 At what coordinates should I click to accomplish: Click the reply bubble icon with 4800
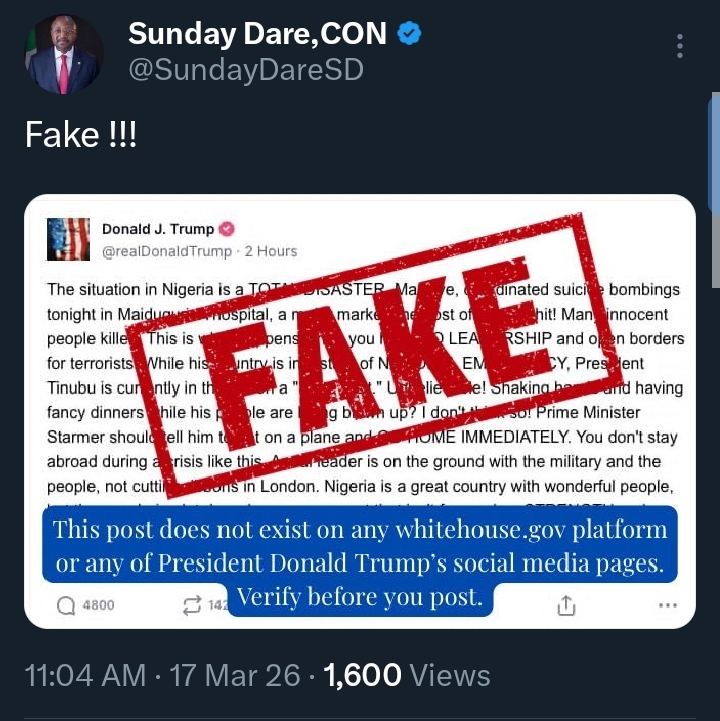click(x=68, y=604)
